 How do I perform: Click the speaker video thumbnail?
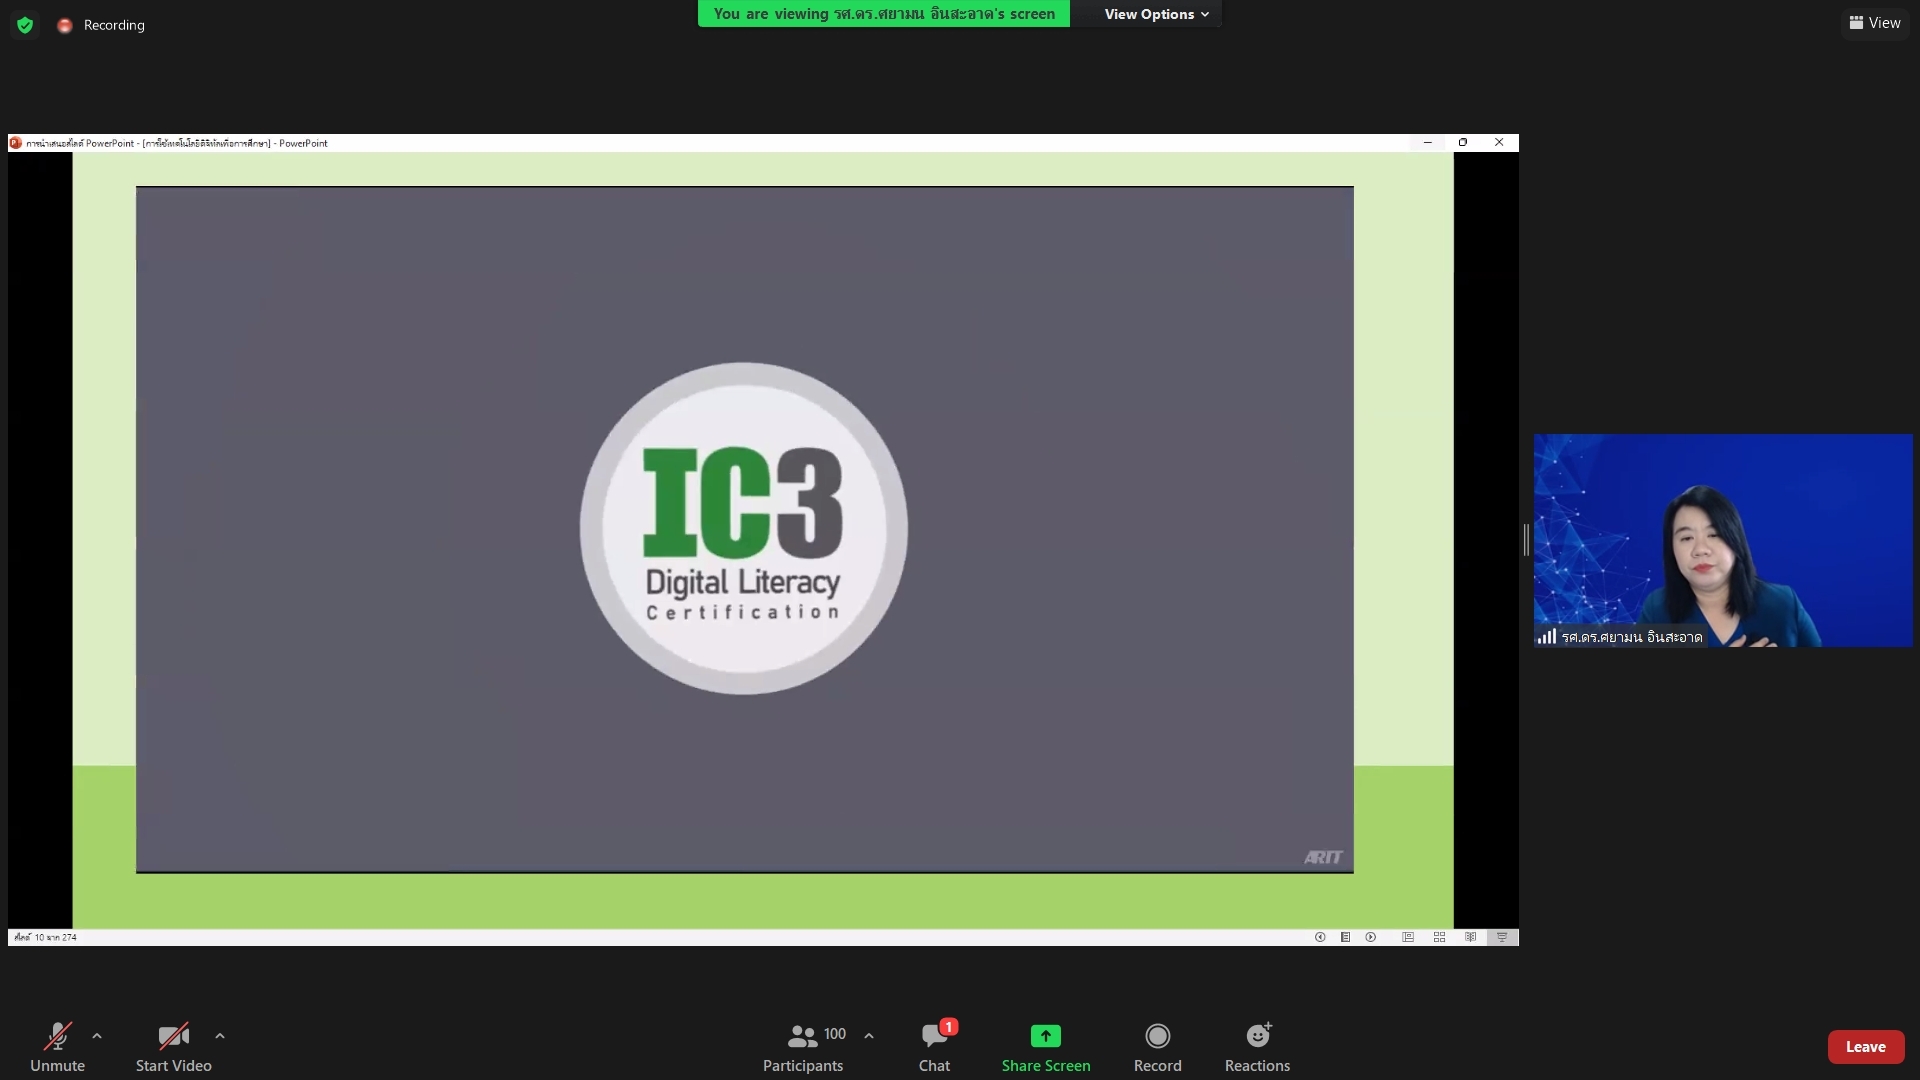(1722, 540)
